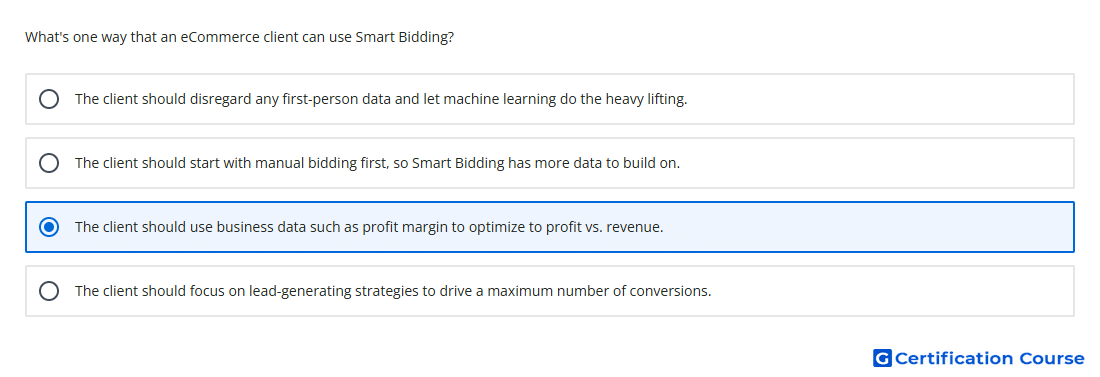This screenshot has height=377, width=1100.
Task: Pick the answer text about disregarding first-person data
Action: 381,99
